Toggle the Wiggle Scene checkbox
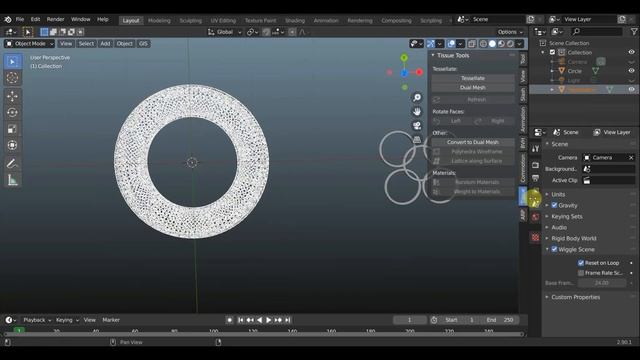640x360 pixels. pyautogui.click(x=554, y=249)
